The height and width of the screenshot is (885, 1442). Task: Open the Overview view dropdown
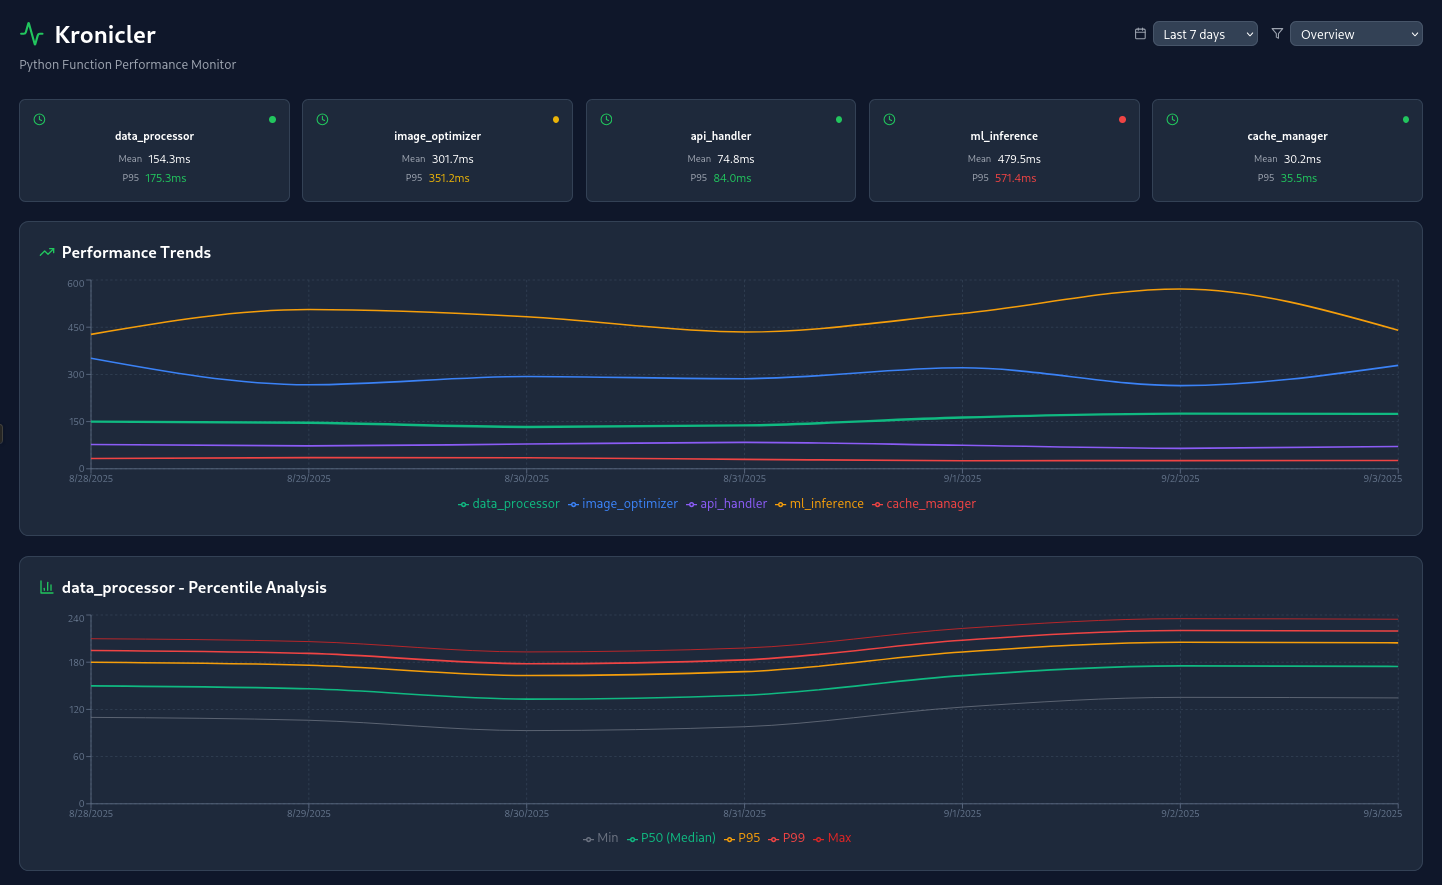click(x=1356, y=34)
